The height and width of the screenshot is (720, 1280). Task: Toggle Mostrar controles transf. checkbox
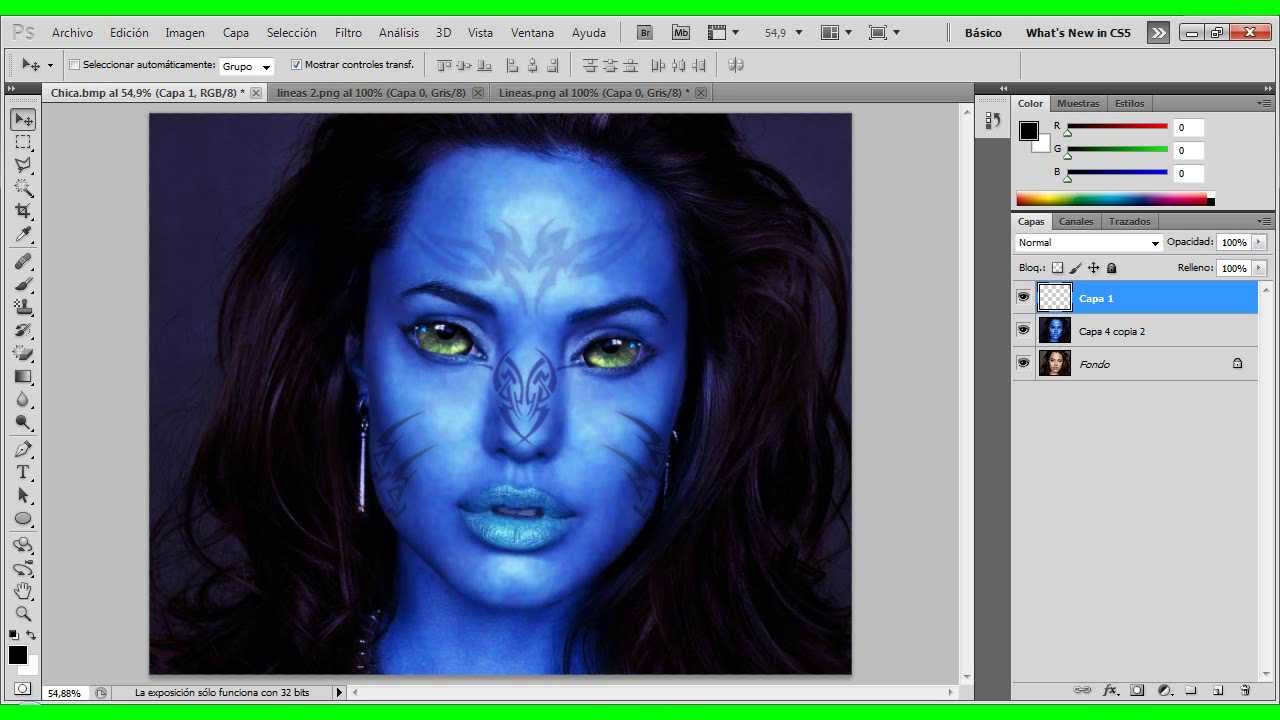[296, 65]
